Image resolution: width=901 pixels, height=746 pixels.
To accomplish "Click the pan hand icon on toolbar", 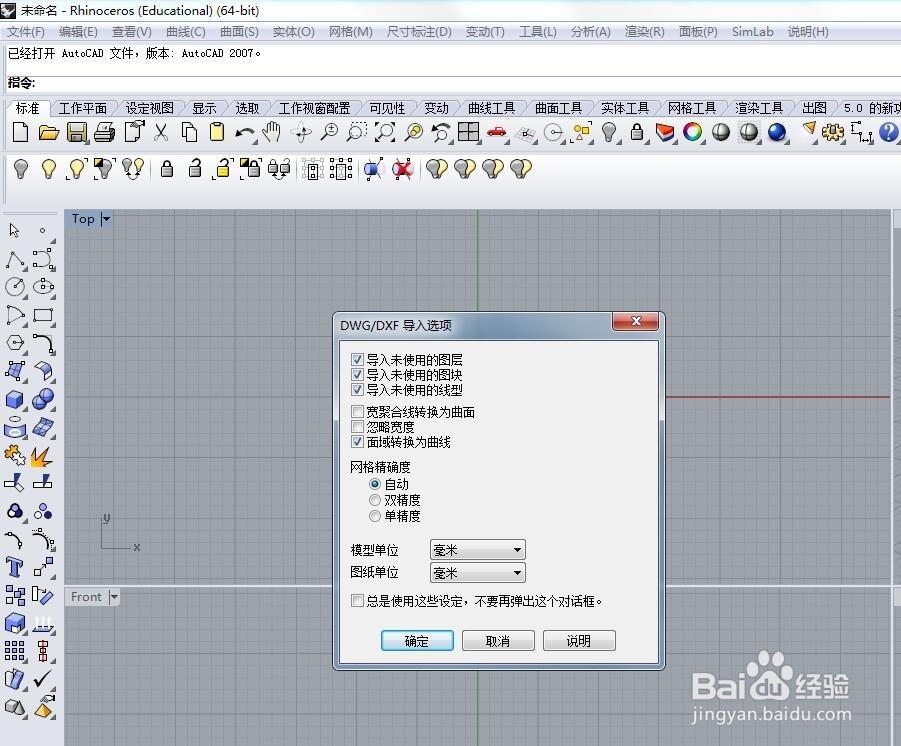I will click(273, 132).
